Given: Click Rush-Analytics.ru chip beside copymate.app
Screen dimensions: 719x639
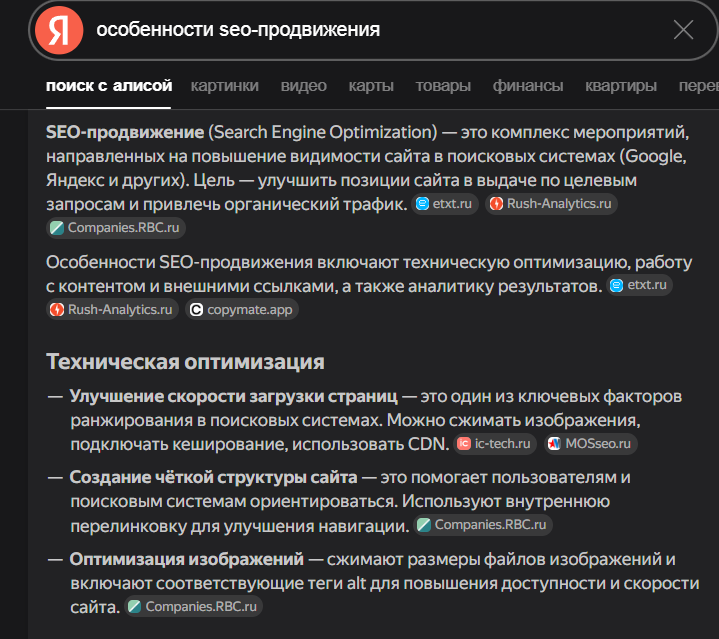Looking at the screenshot, I should (x=112, y=310).
